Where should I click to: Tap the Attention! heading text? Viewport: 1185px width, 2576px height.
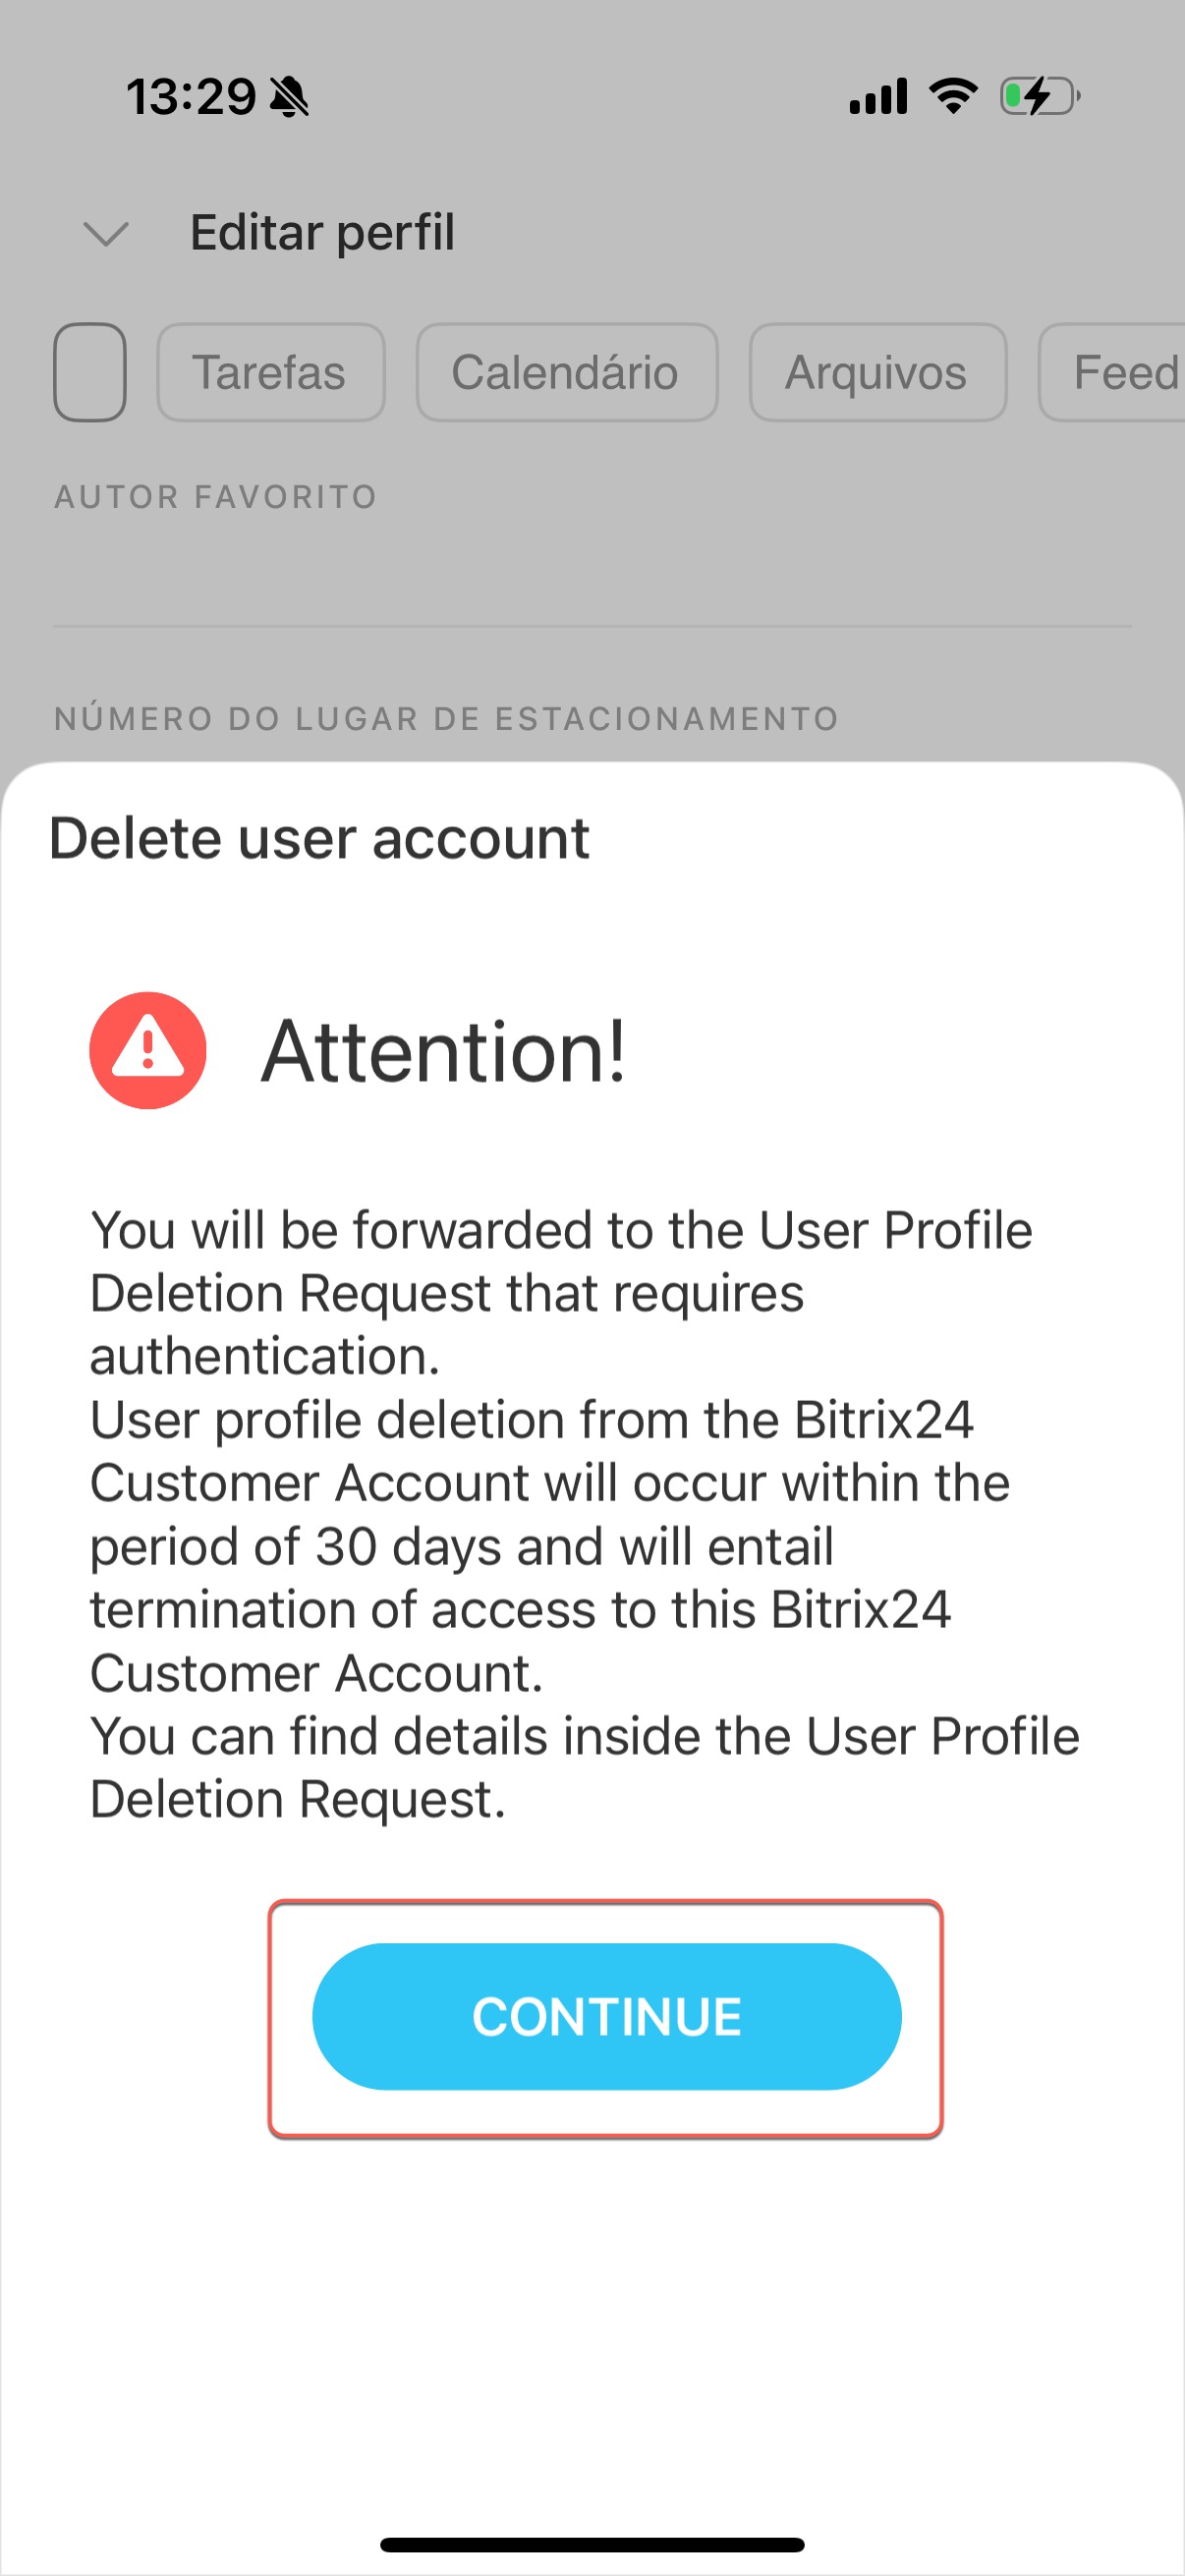pos(443,1051)
